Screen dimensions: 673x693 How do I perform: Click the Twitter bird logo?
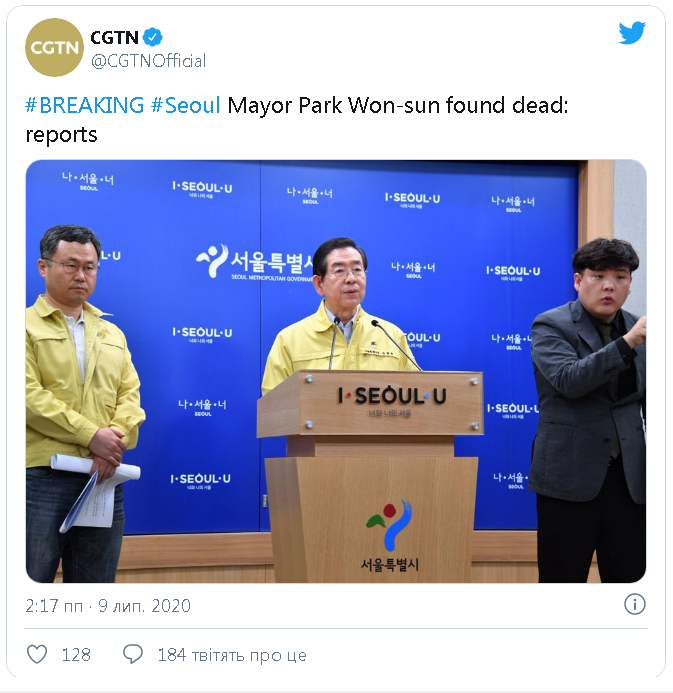pos(632,33)
